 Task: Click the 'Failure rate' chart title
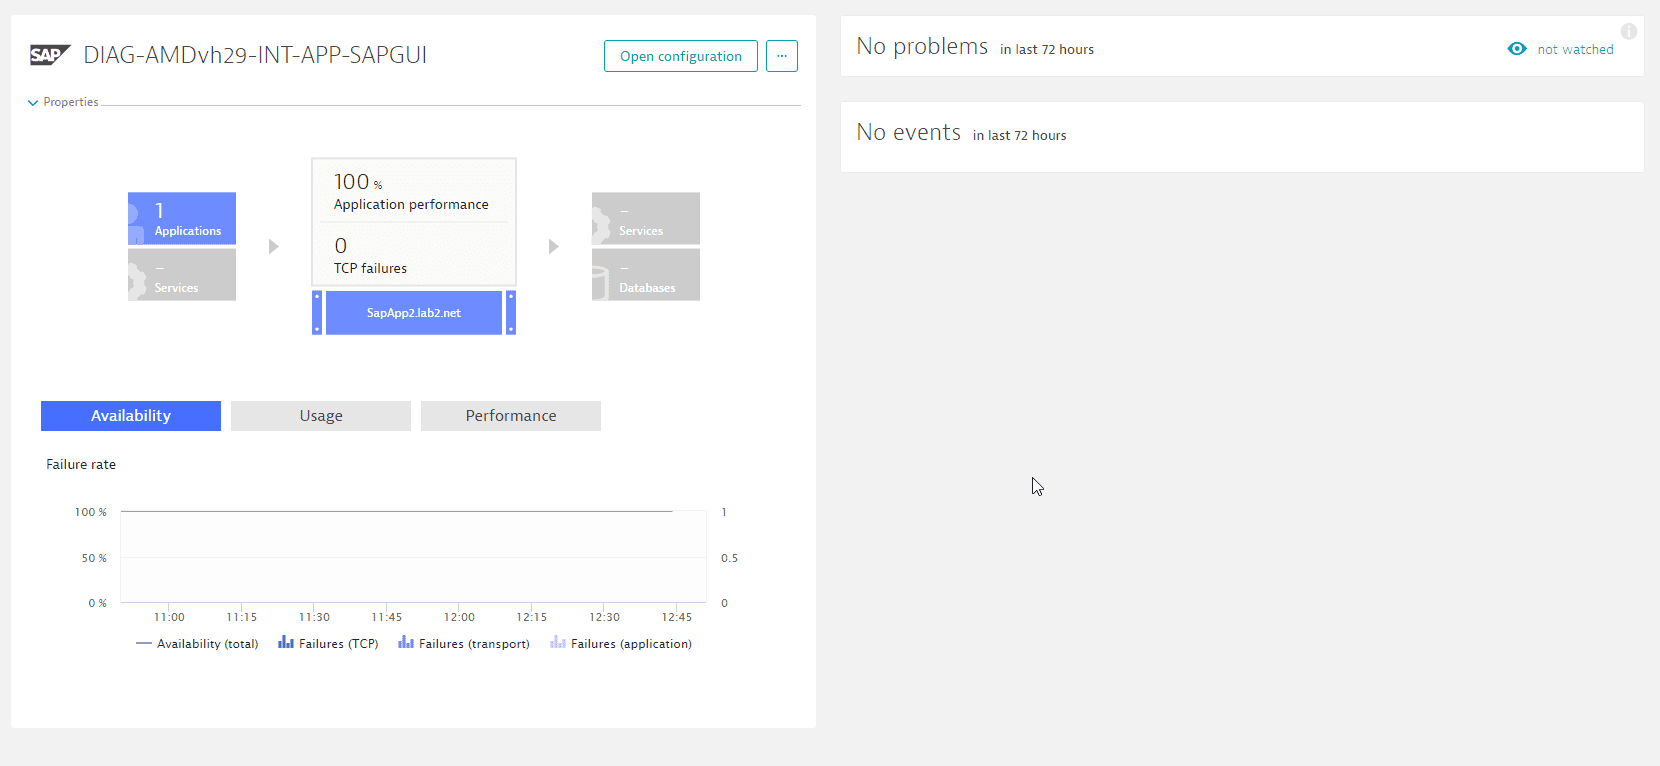[81, 464]
